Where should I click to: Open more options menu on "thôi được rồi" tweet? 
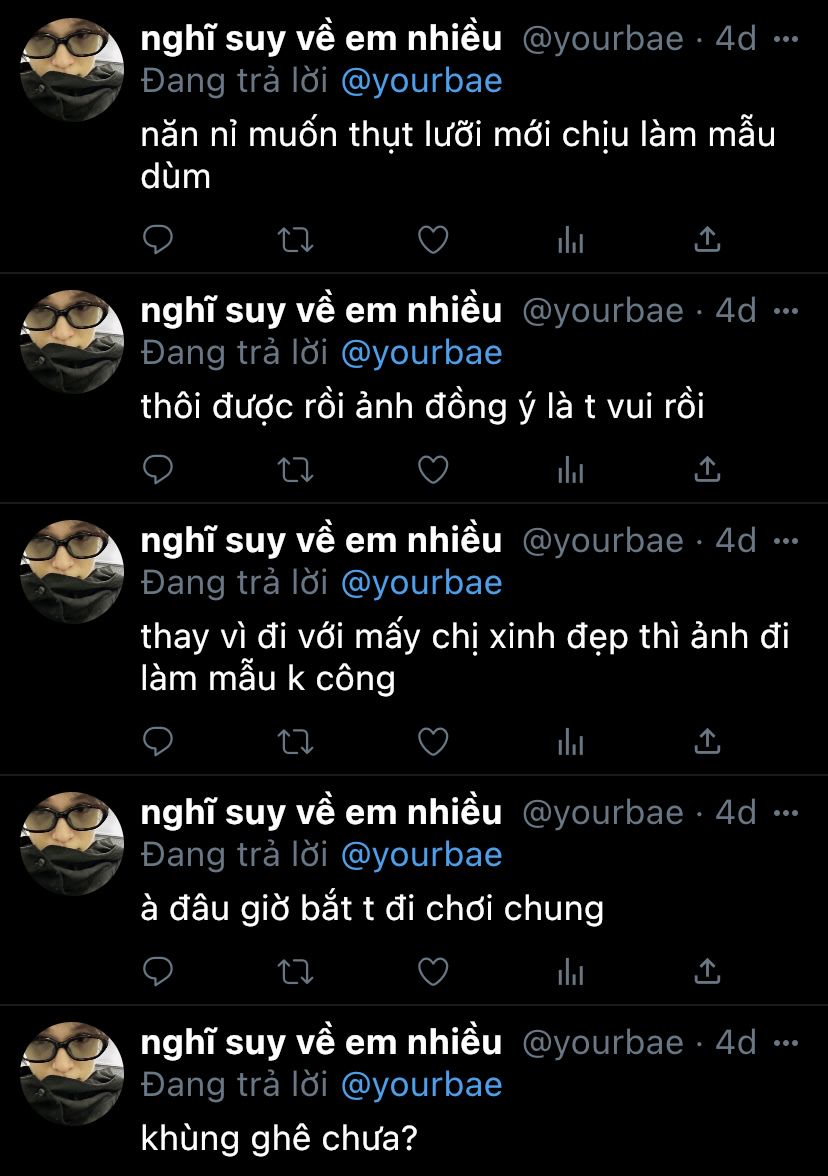pos(785,311)
